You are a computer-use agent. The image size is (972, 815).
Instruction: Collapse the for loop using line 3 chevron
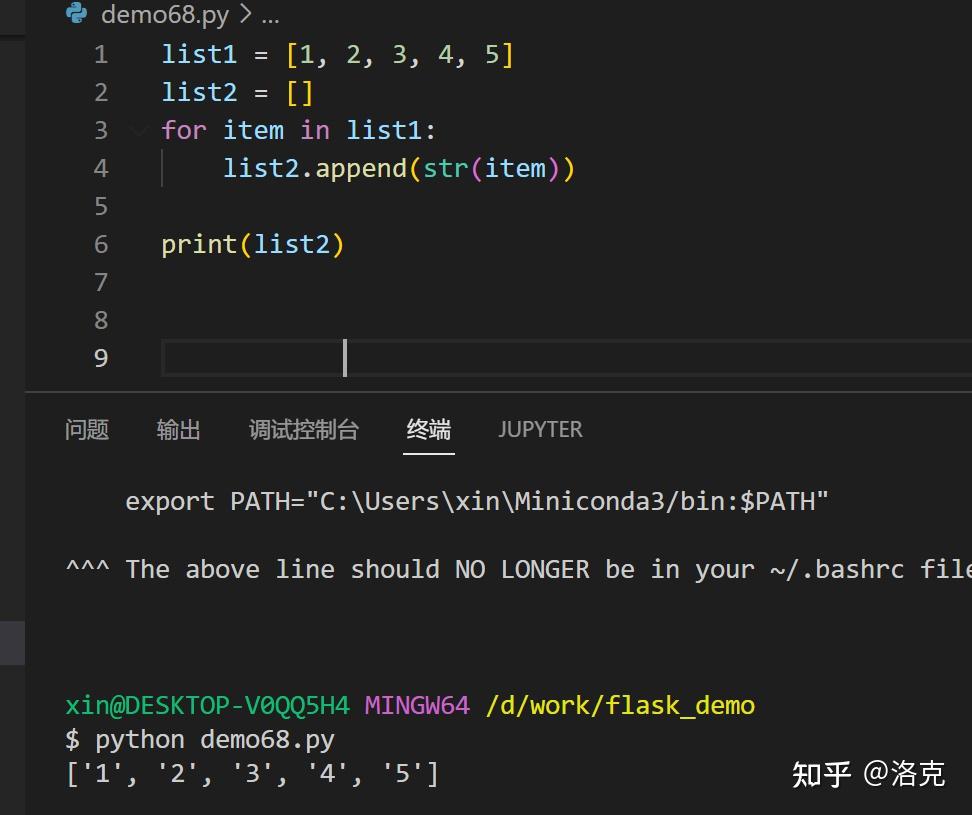139,130
